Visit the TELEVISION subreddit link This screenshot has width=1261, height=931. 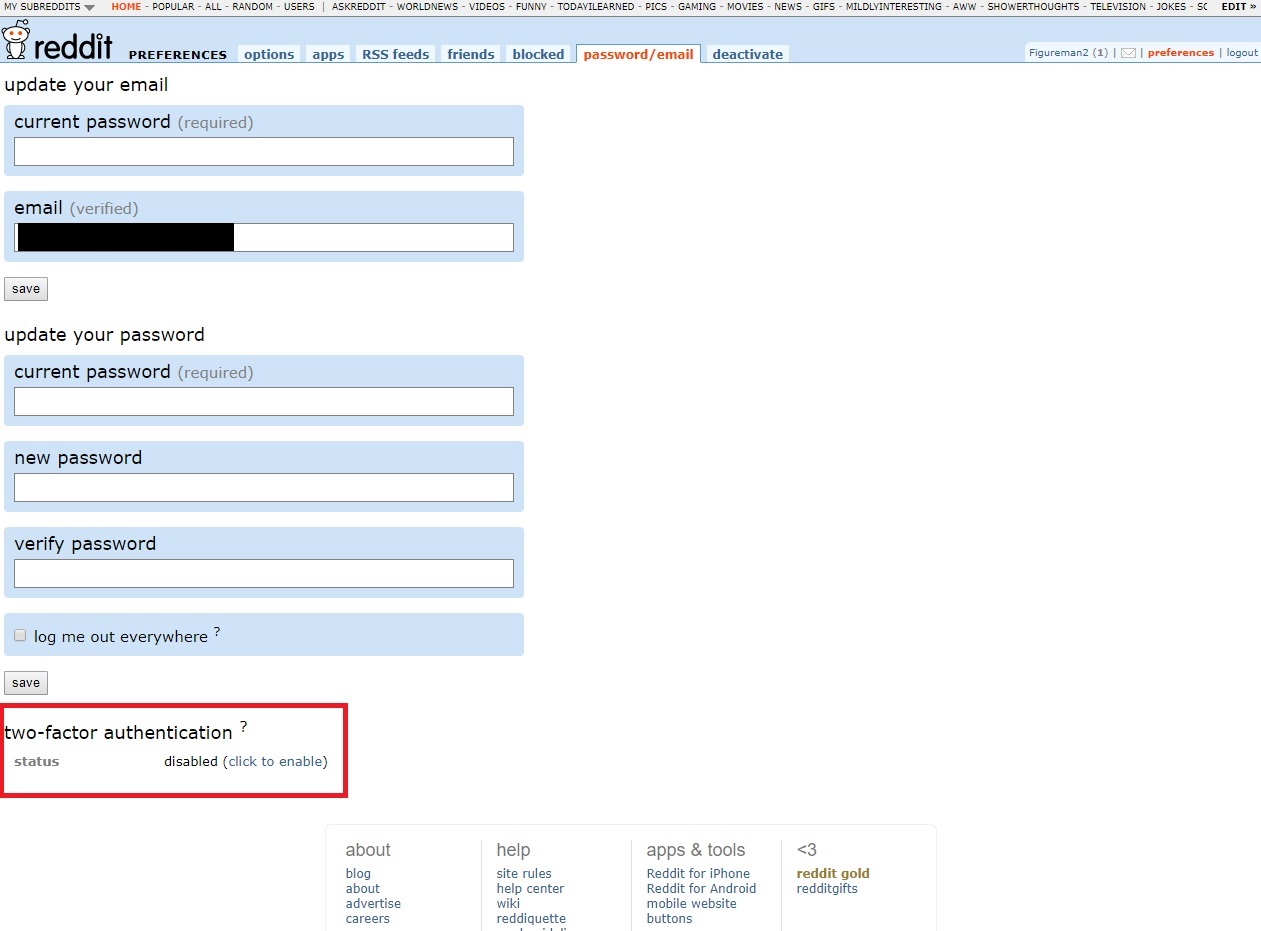[1118, 7]
